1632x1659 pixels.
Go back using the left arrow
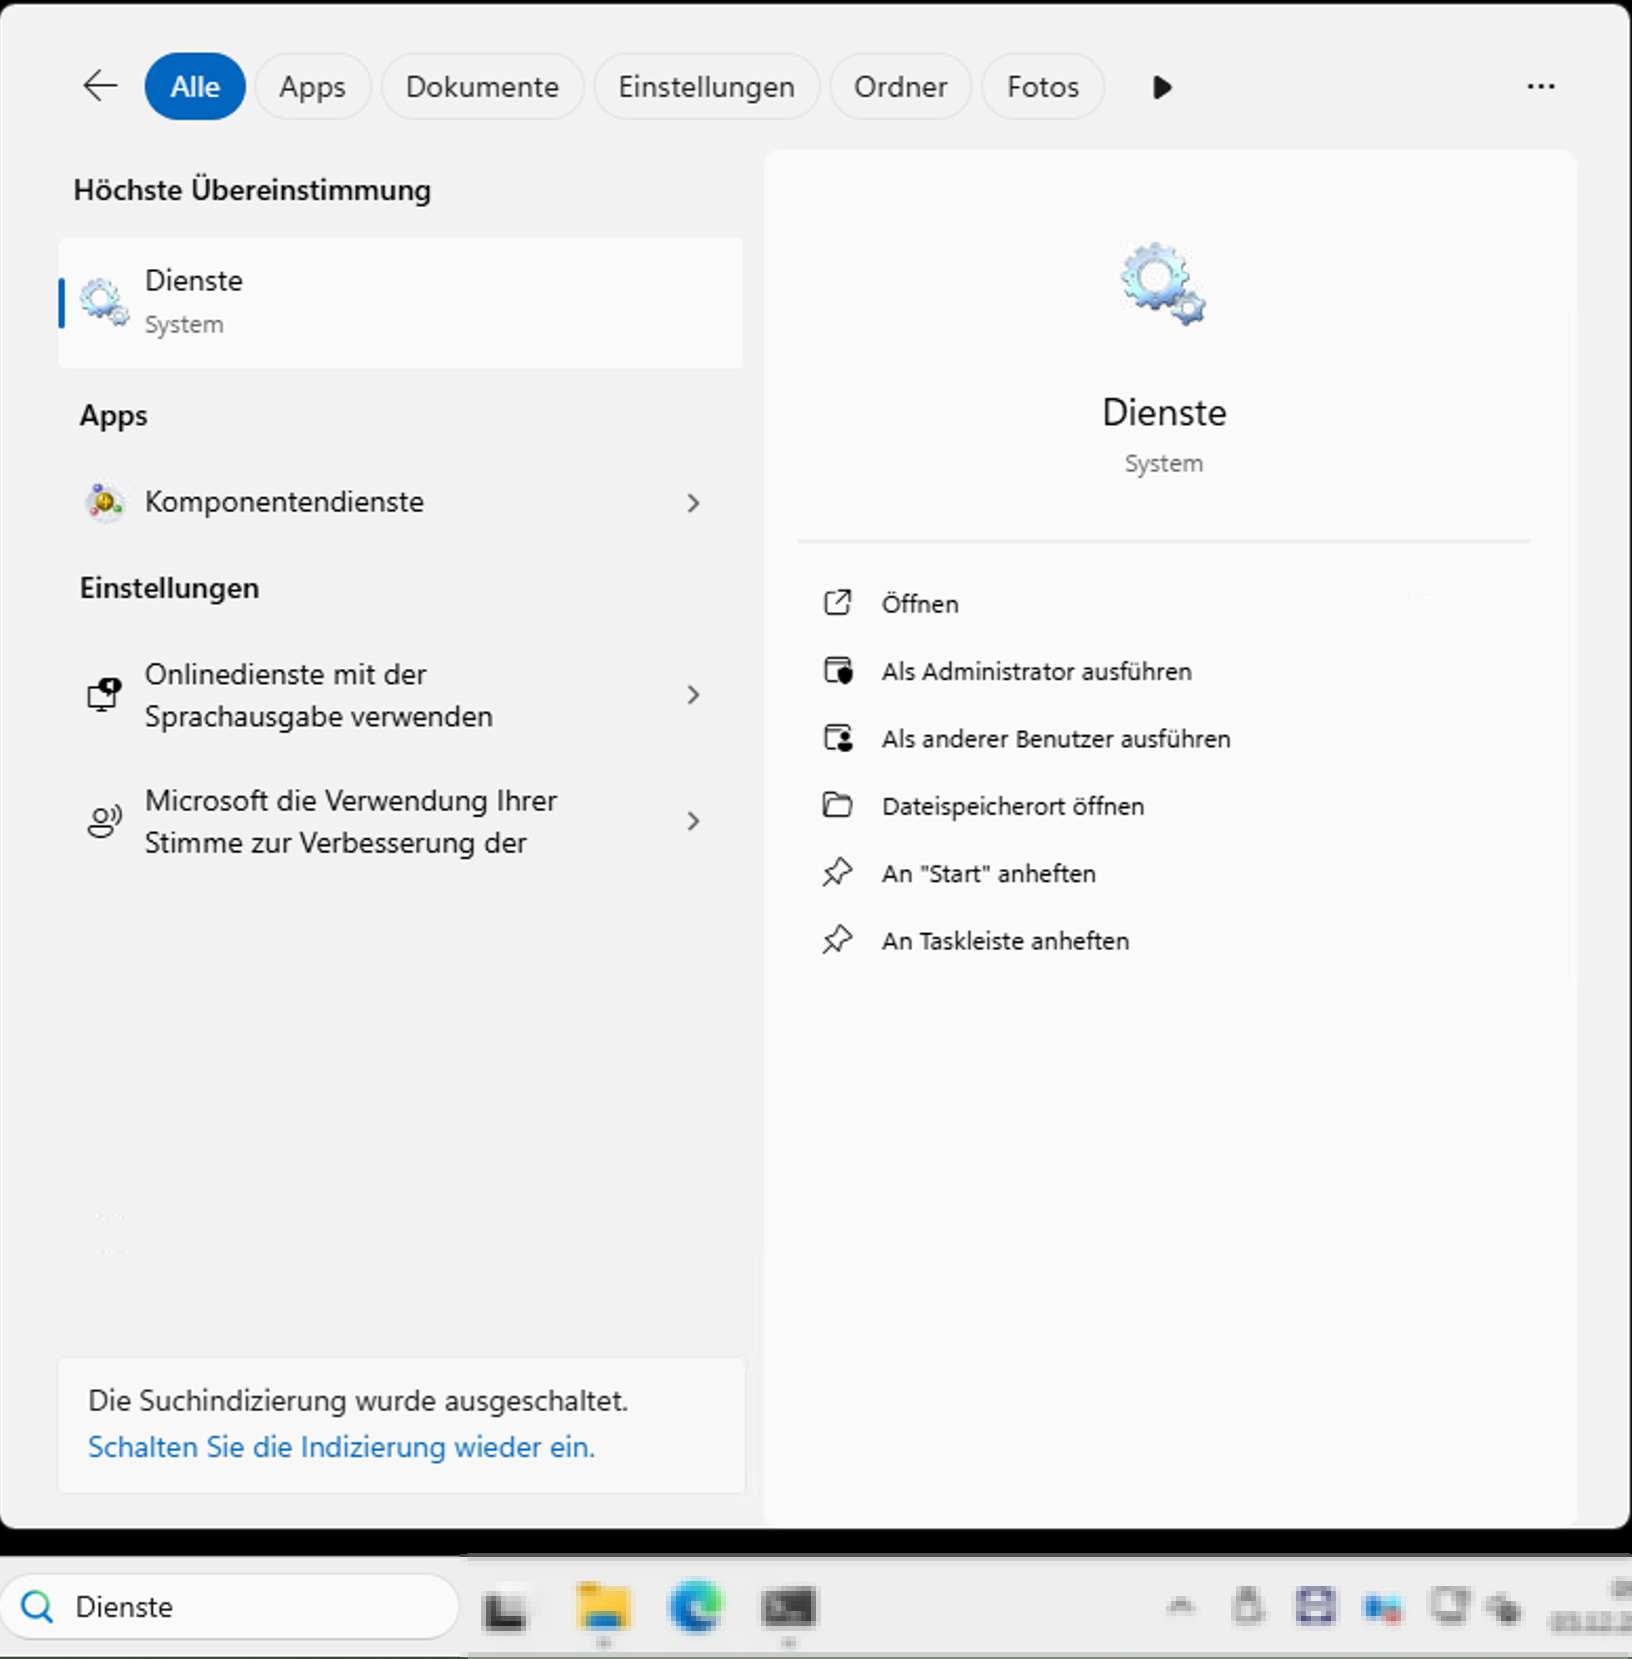(100, 86)
